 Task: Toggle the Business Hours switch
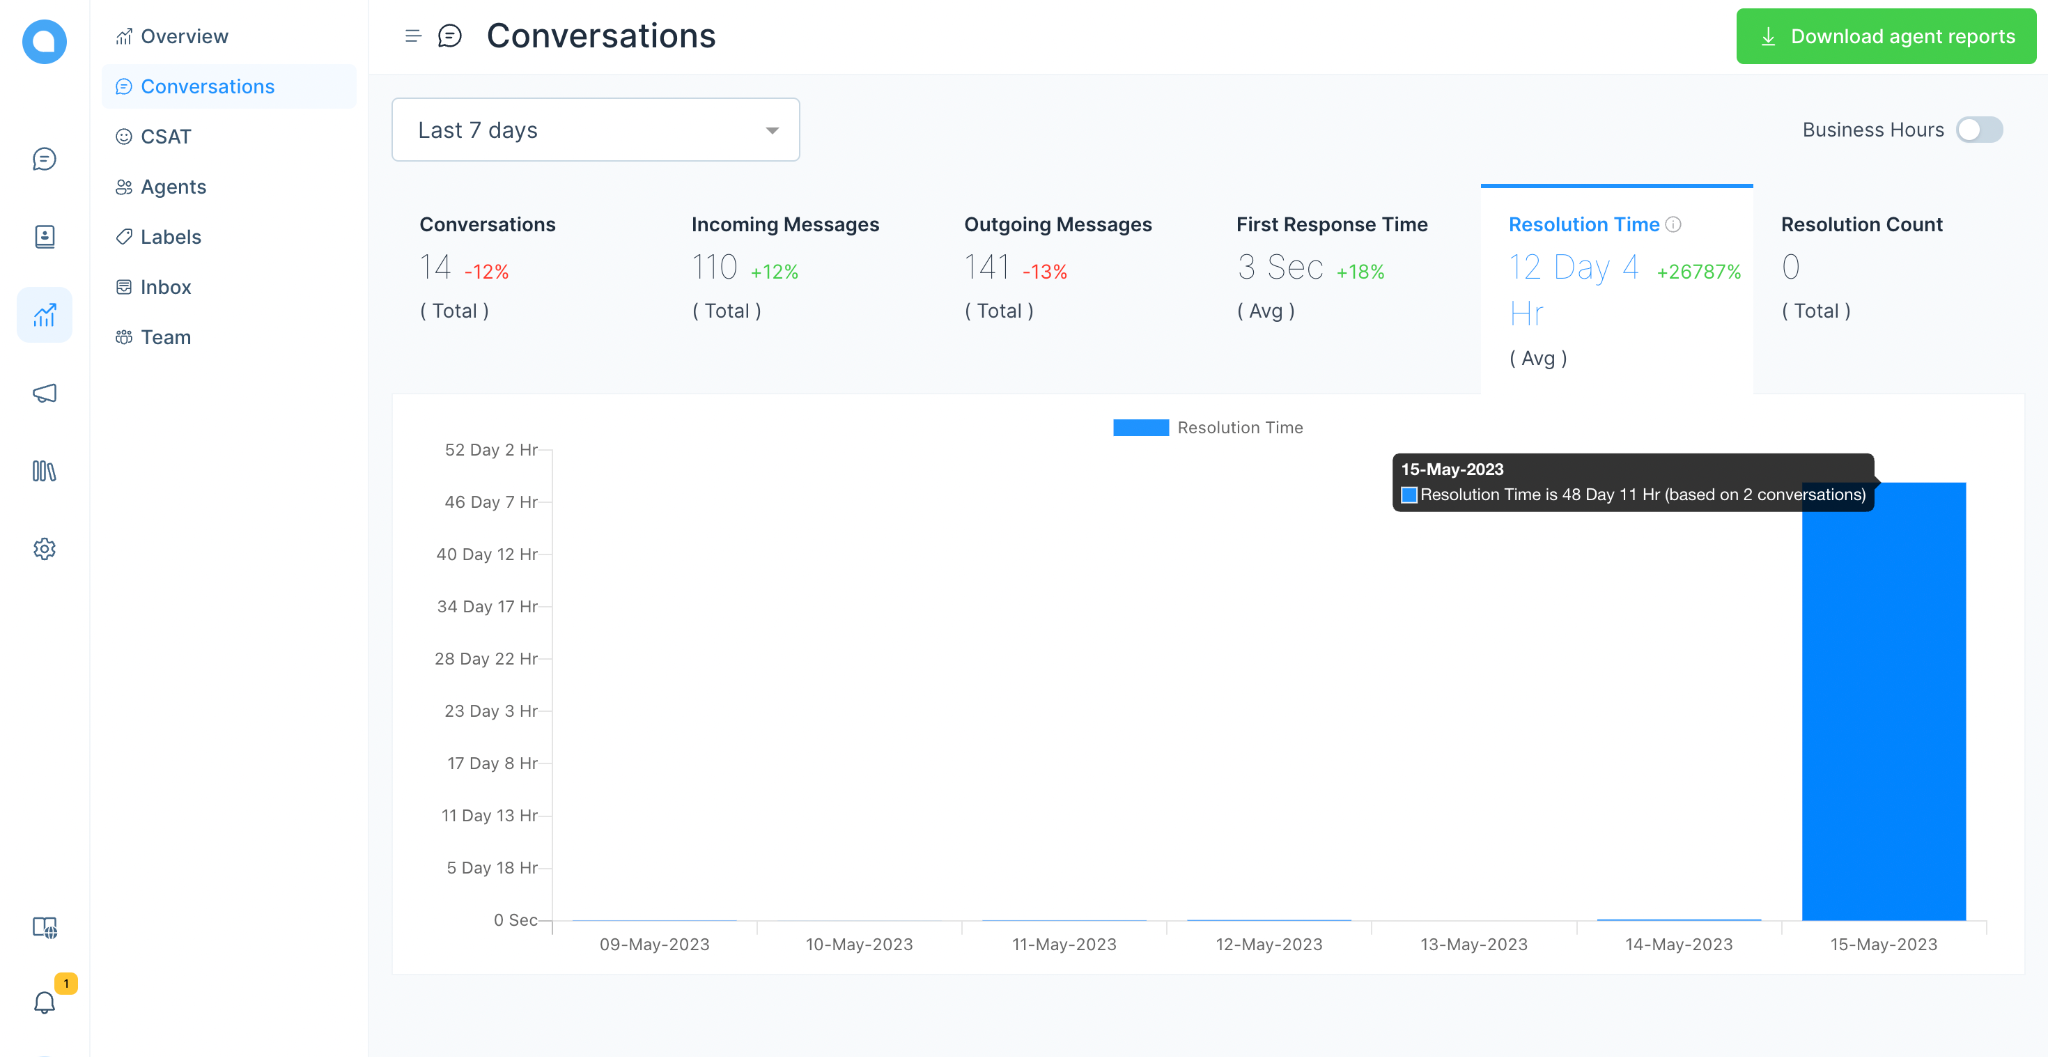pos(1979,130)
